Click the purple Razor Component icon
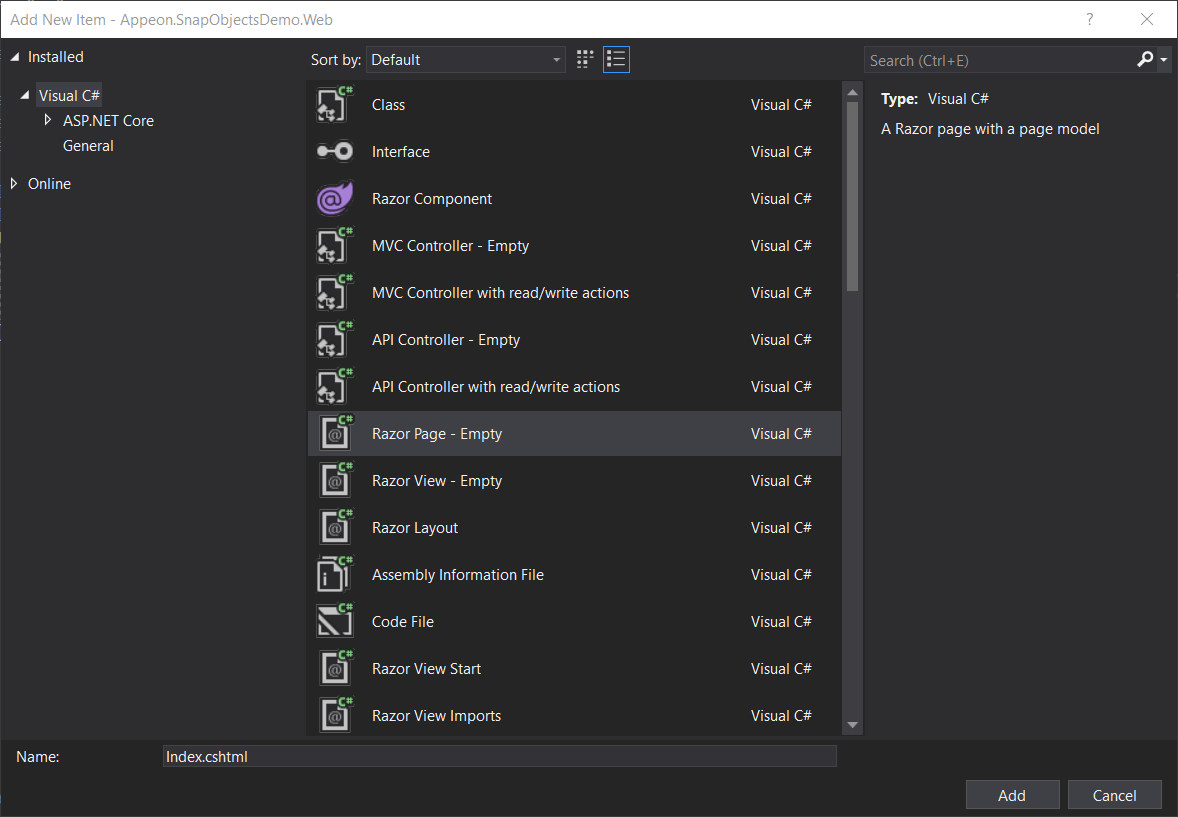1178x817 pixels. click(335, 199)
